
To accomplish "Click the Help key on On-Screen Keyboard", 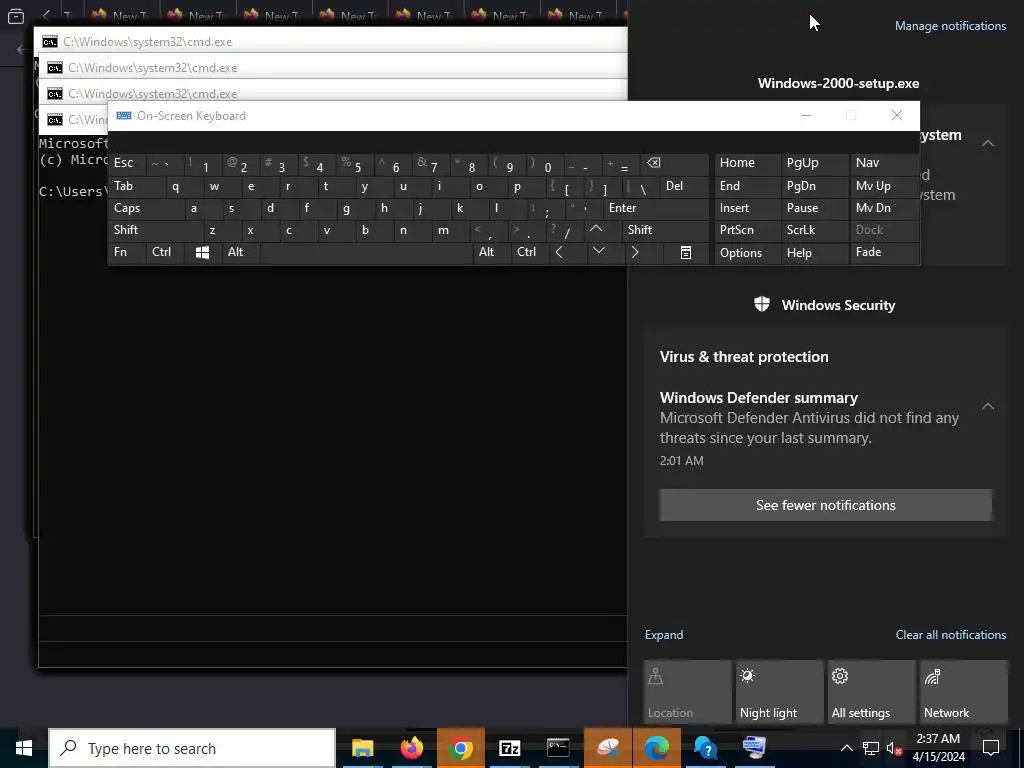I will tap(814, 253).
